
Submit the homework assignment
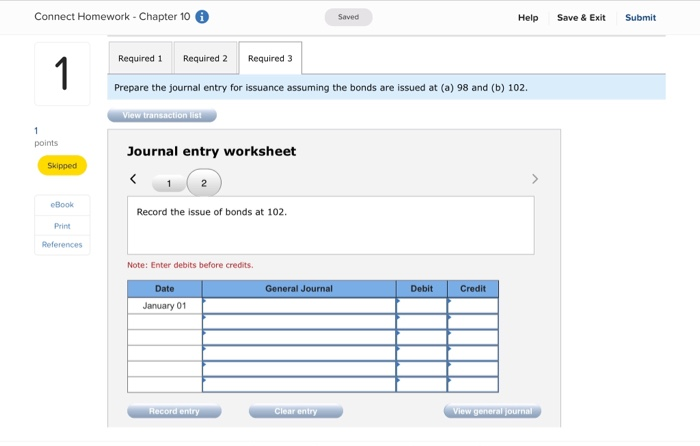[x=640, y=17]
